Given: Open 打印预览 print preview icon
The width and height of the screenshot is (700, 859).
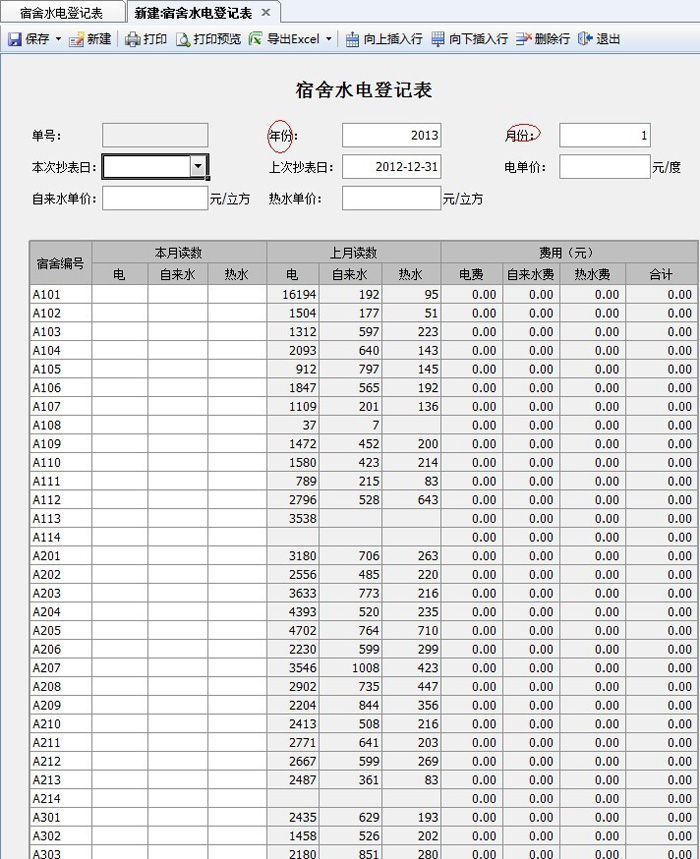Looking at the screenshot, I should (183, 39).
